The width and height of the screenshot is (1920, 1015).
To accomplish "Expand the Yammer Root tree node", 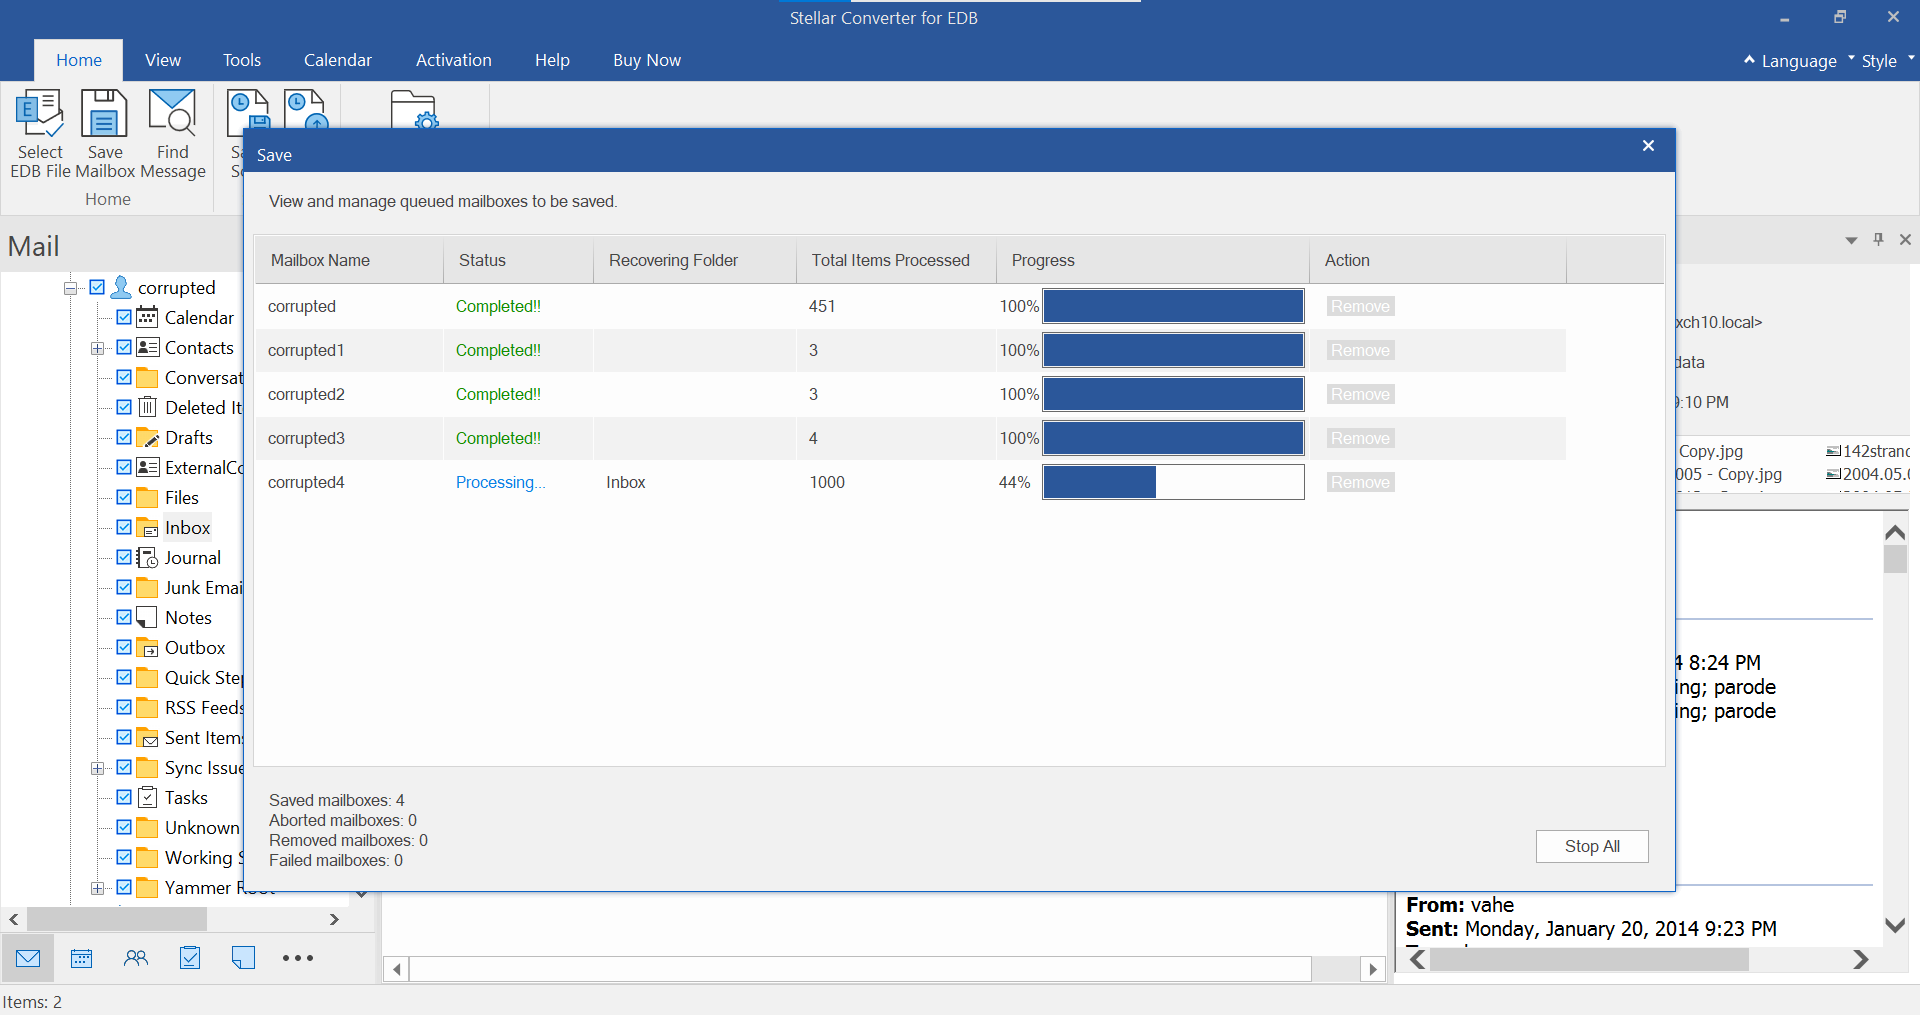I will point(97,888).
